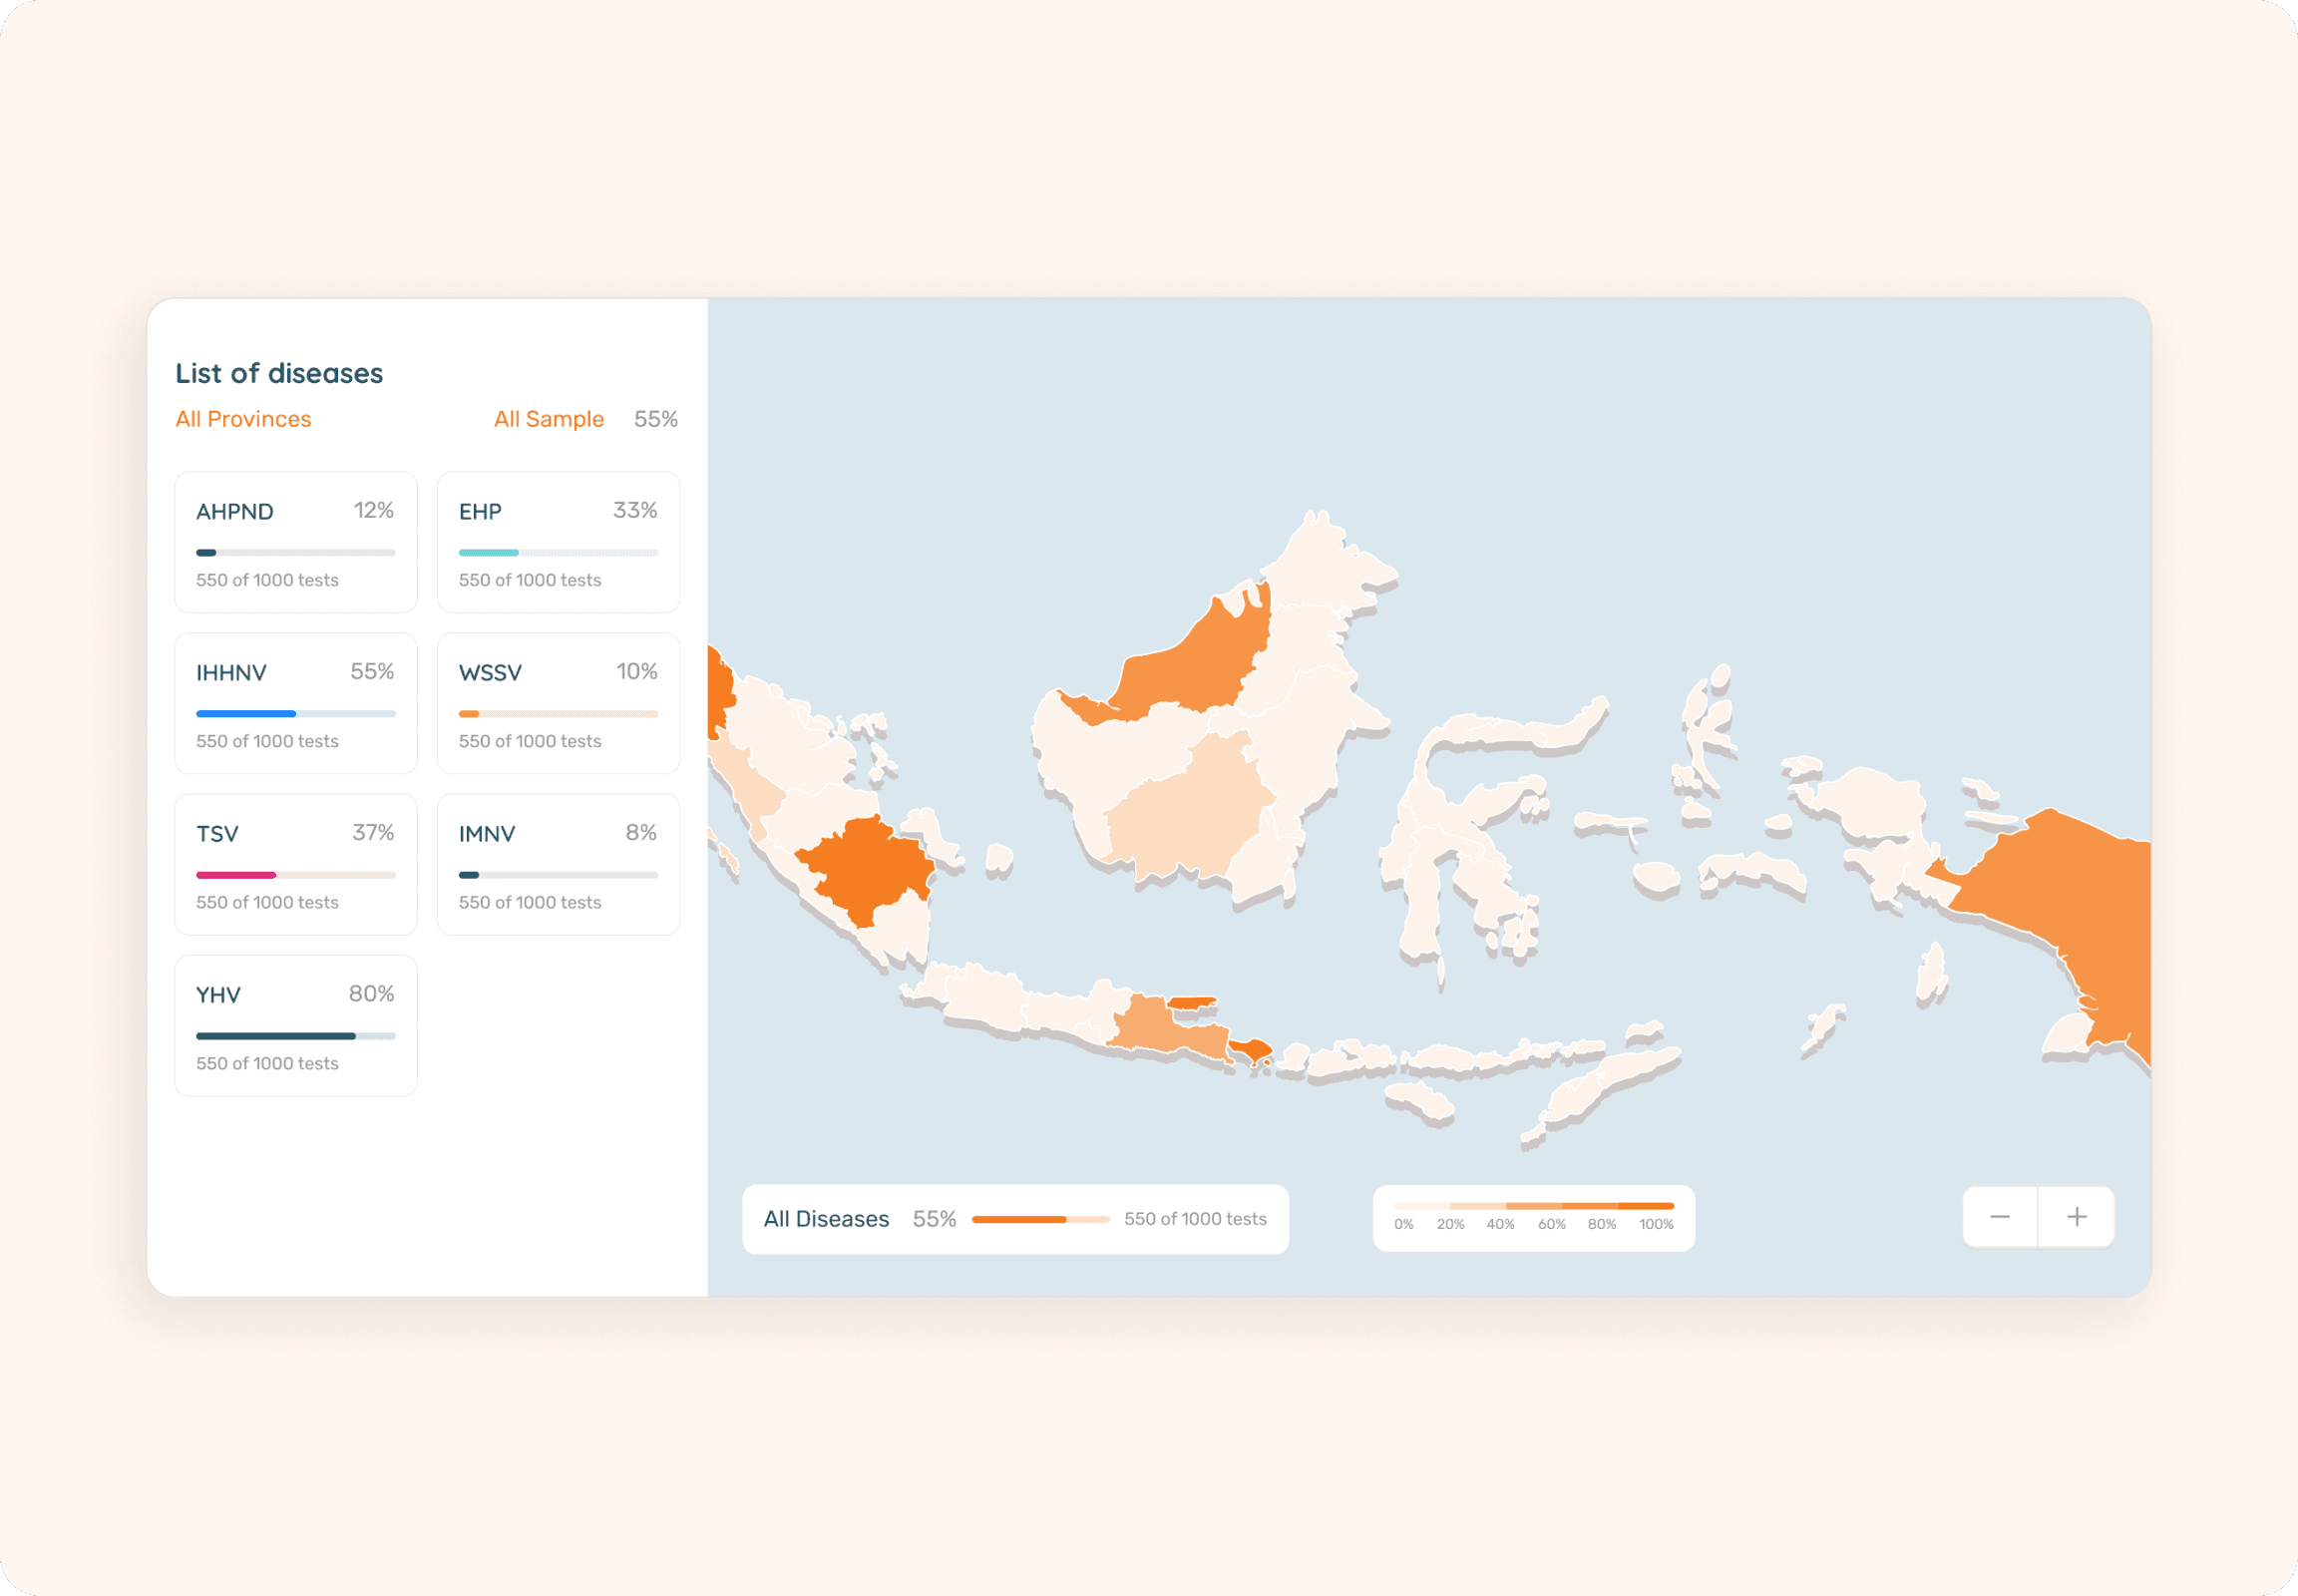Click the All Diseases summary bar
This screenshot has height=1596, width=2298.
click(x=1014, y=1219)
